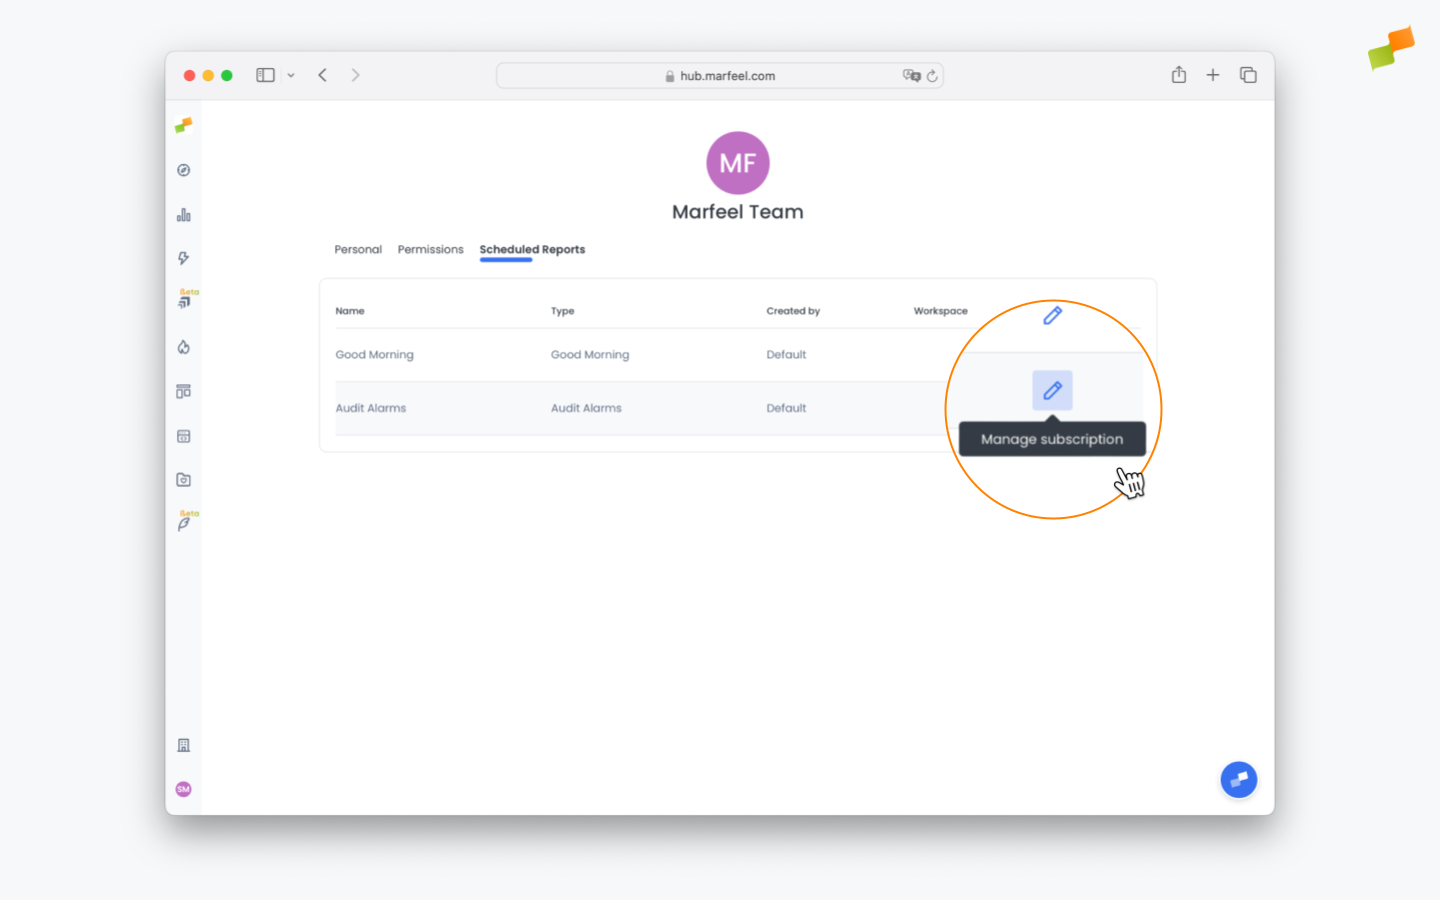1440x900 pixels.
Task: Switch to the Personal tab
Action: click(358, 249)
